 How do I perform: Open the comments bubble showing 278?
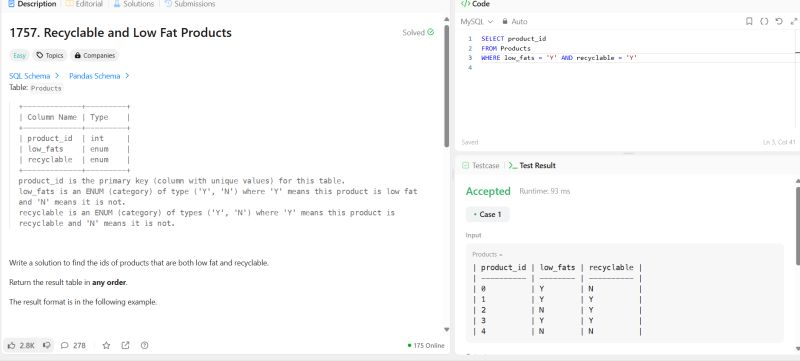click(73, 345)
